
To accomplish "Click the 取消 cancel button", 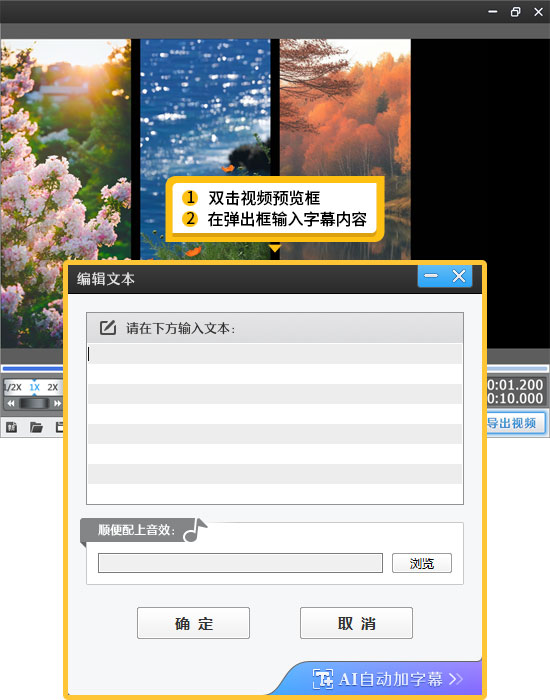I will pyautogui.click(x=356, y=623).
